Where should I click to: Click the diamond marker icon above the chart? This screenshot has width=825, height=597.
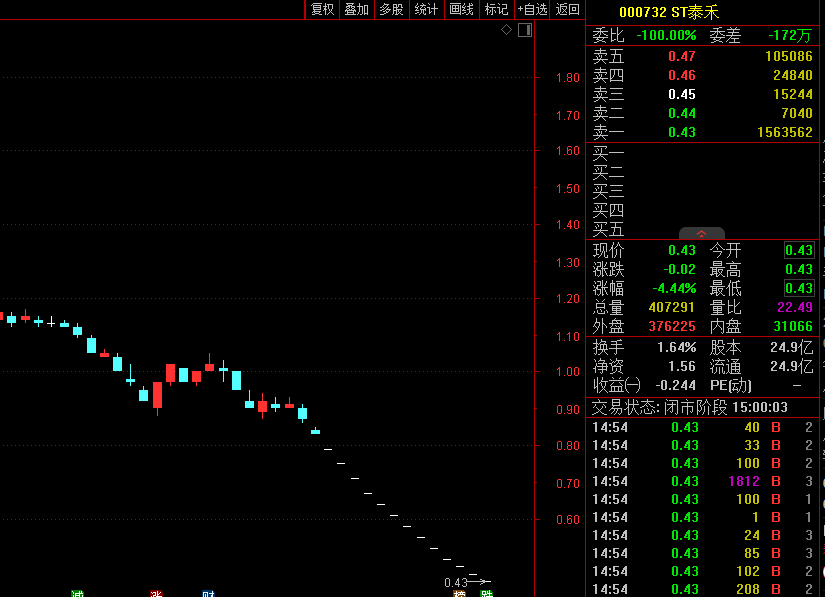pos(506,30)
